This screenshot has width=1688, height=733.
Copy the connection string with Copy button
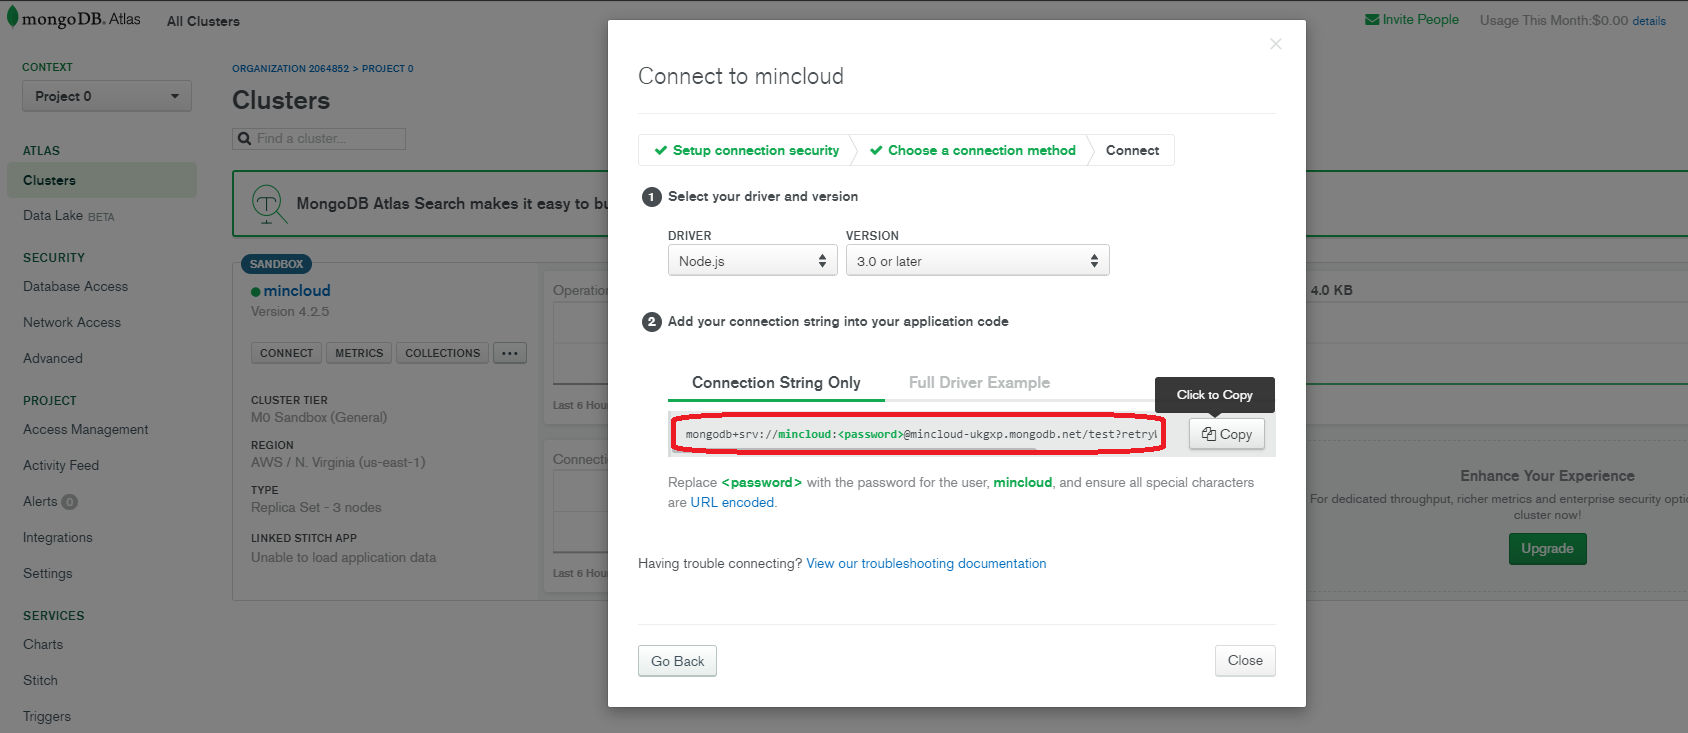[x=1227, y=434]
